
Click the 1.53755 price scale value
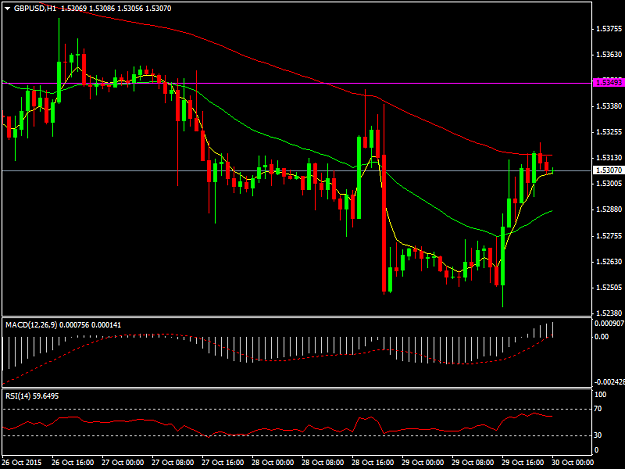pyautogui.click(x=609, y=29)
